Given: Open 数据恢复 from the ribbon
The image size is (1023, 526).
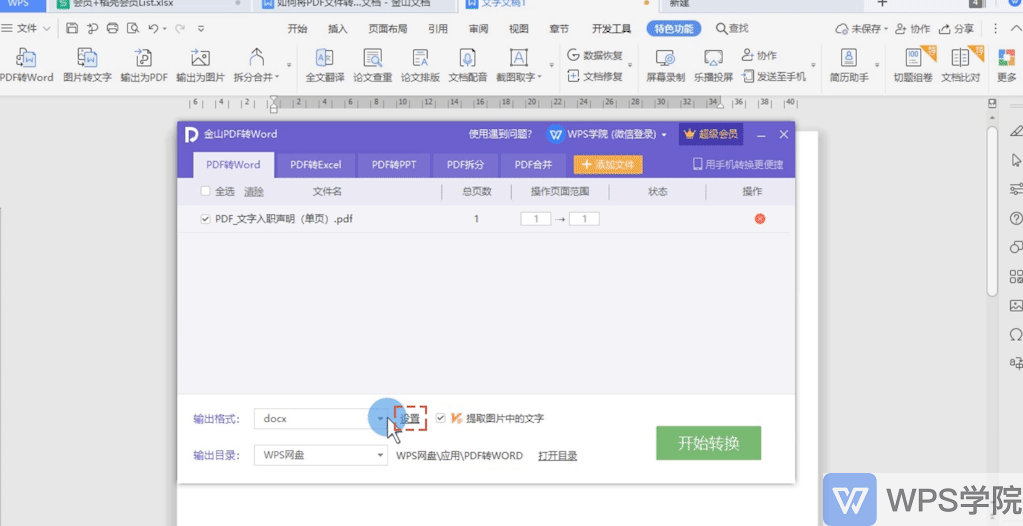Looking at the screenshot, I should [595, 55].
